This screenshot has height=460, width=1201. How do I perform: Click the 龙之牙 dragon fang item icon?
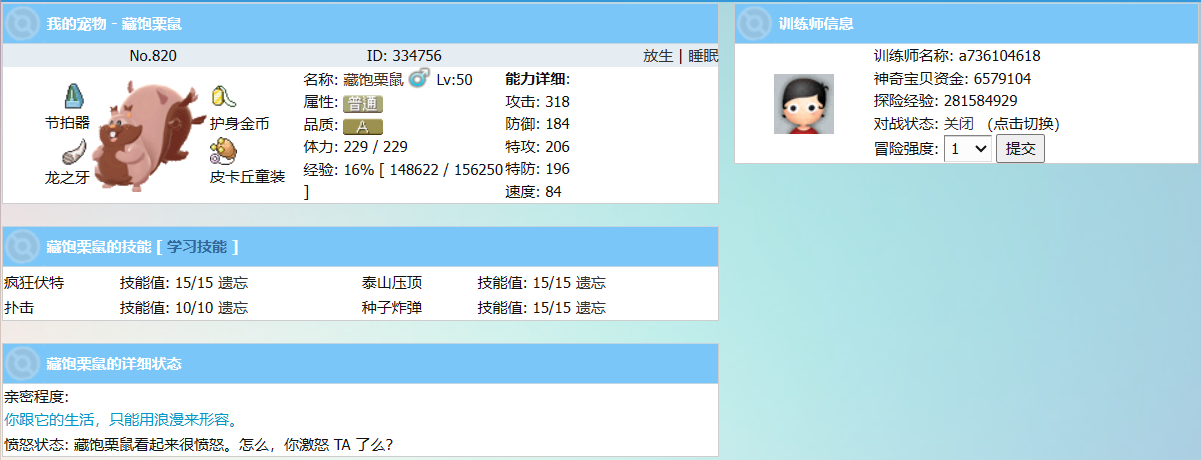(x=74, y=153)
